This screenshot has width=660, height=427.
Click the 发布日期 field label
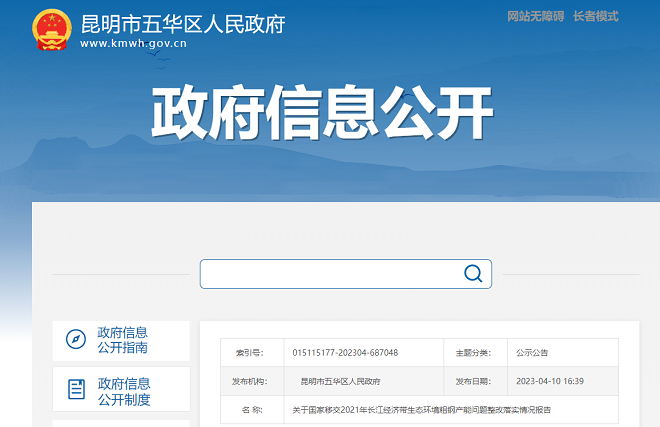[473, 382]
